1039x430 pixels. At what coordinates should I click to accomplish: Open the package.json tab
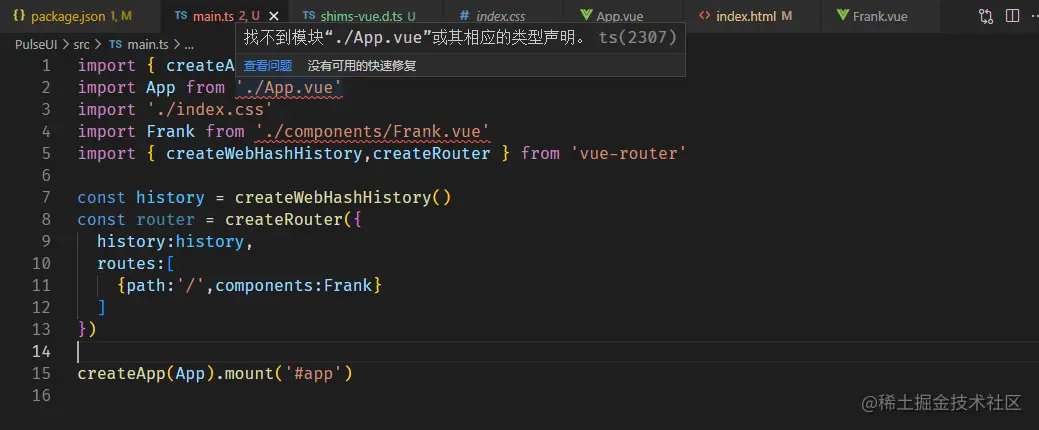tap(80, 16)
